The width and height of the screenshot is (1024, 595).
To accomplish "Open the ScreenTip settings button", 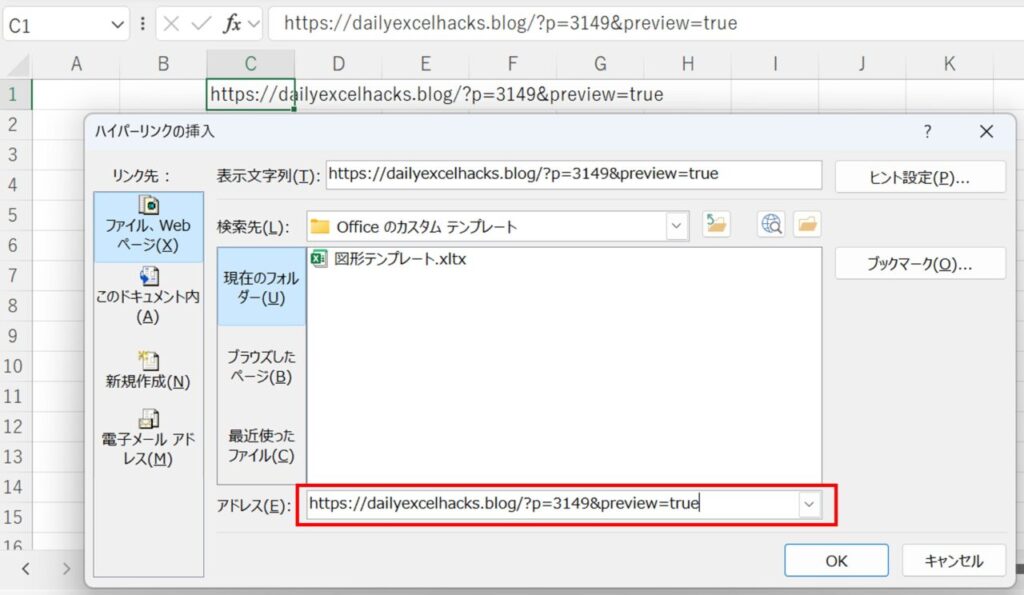I will [x=920, y=177].
